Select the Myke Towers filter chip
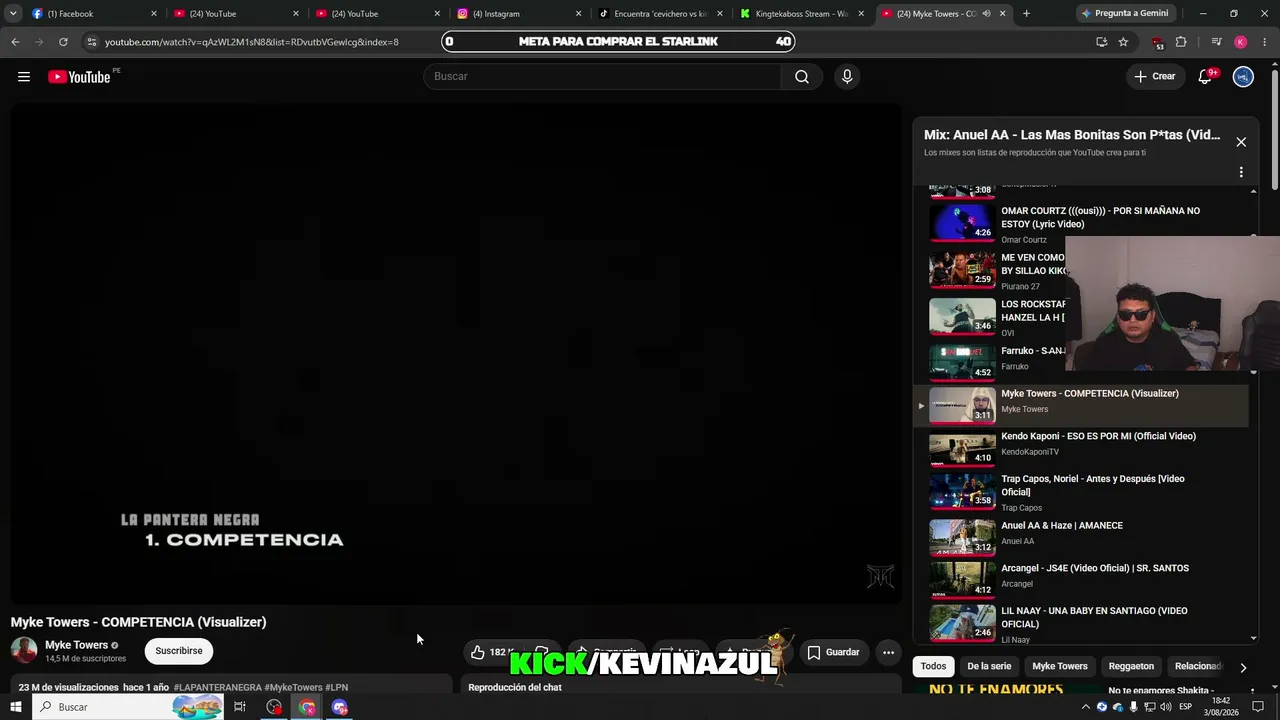1280x720 pixels. coord(1060,666)
